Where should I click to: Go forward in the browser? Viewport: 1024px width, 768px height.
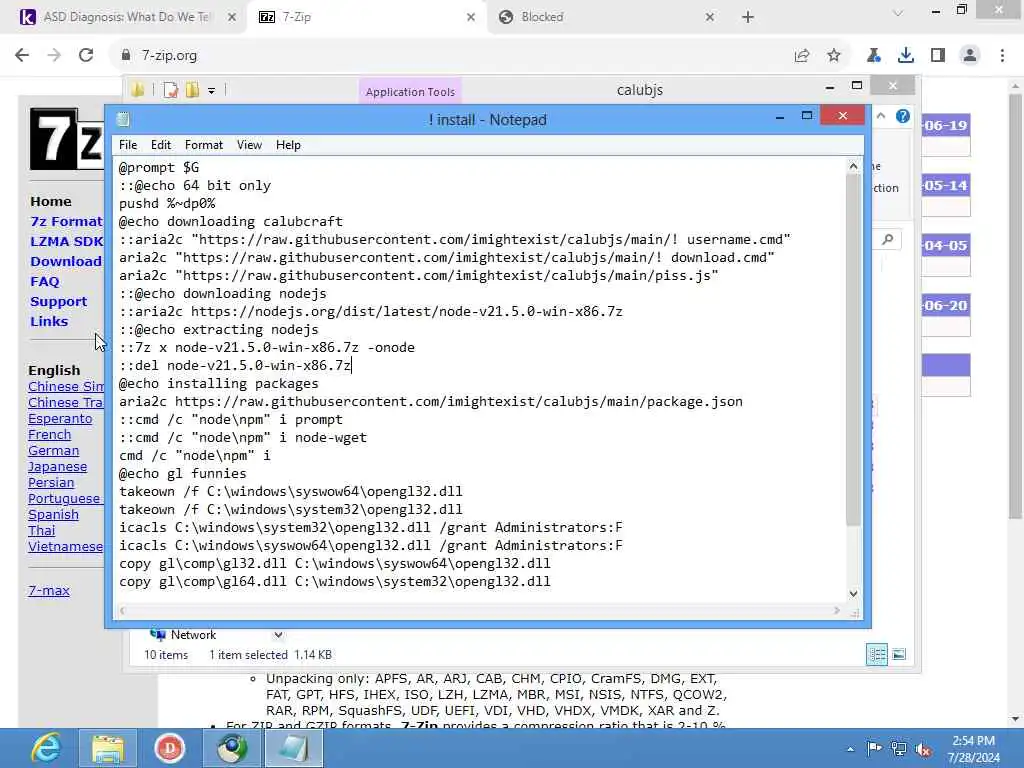click(x=54, y=56)
